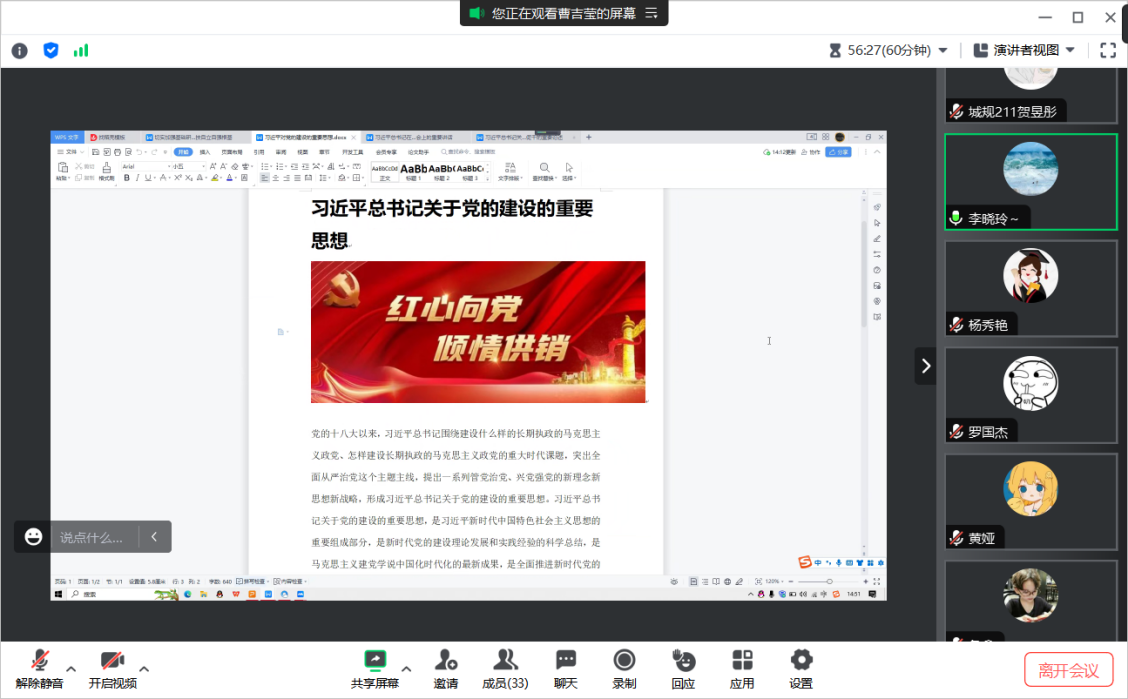Image resolution: width=1128 pixels, height=699 pixels.
Task: Open the Chat panel
Action: coord(566,669)
